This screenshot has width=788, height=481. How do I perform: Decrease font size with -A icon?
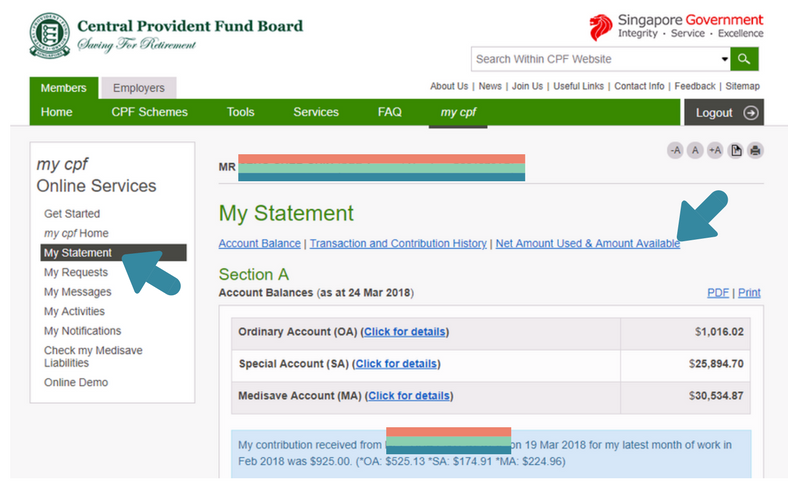(x=675, y=150)
